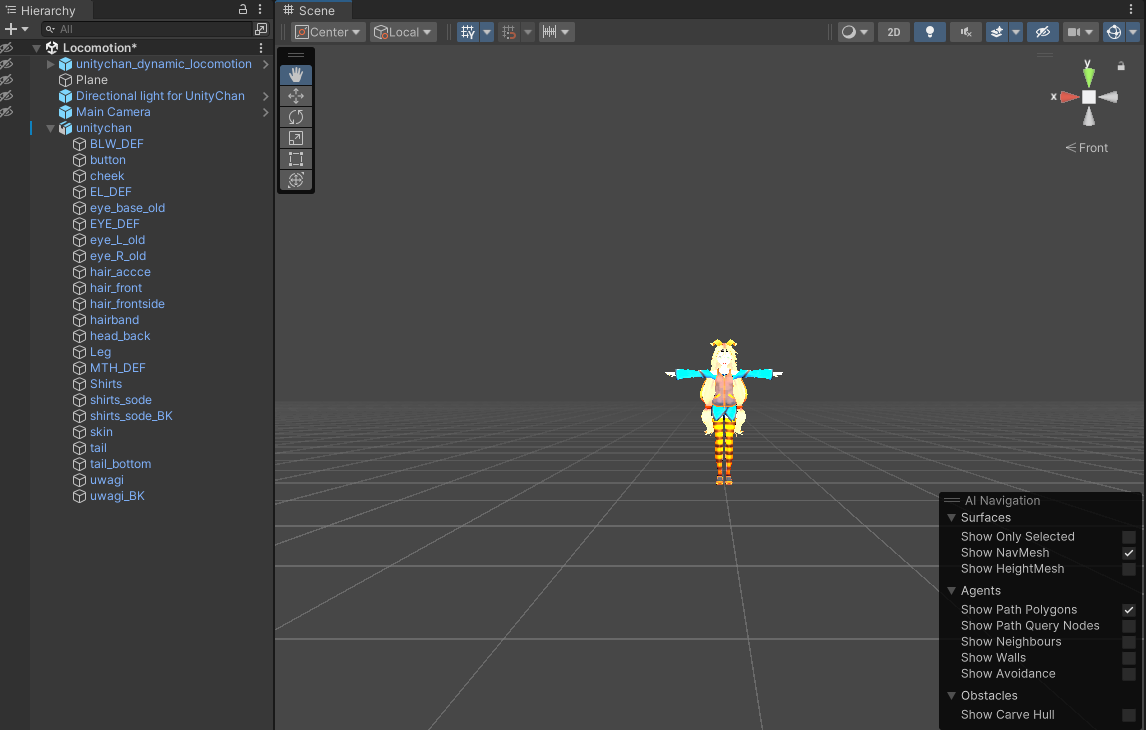This screenshot has height=730, width=1146.
Task: Open the Hierarchy panel options menu
Action: click(260, 9)
